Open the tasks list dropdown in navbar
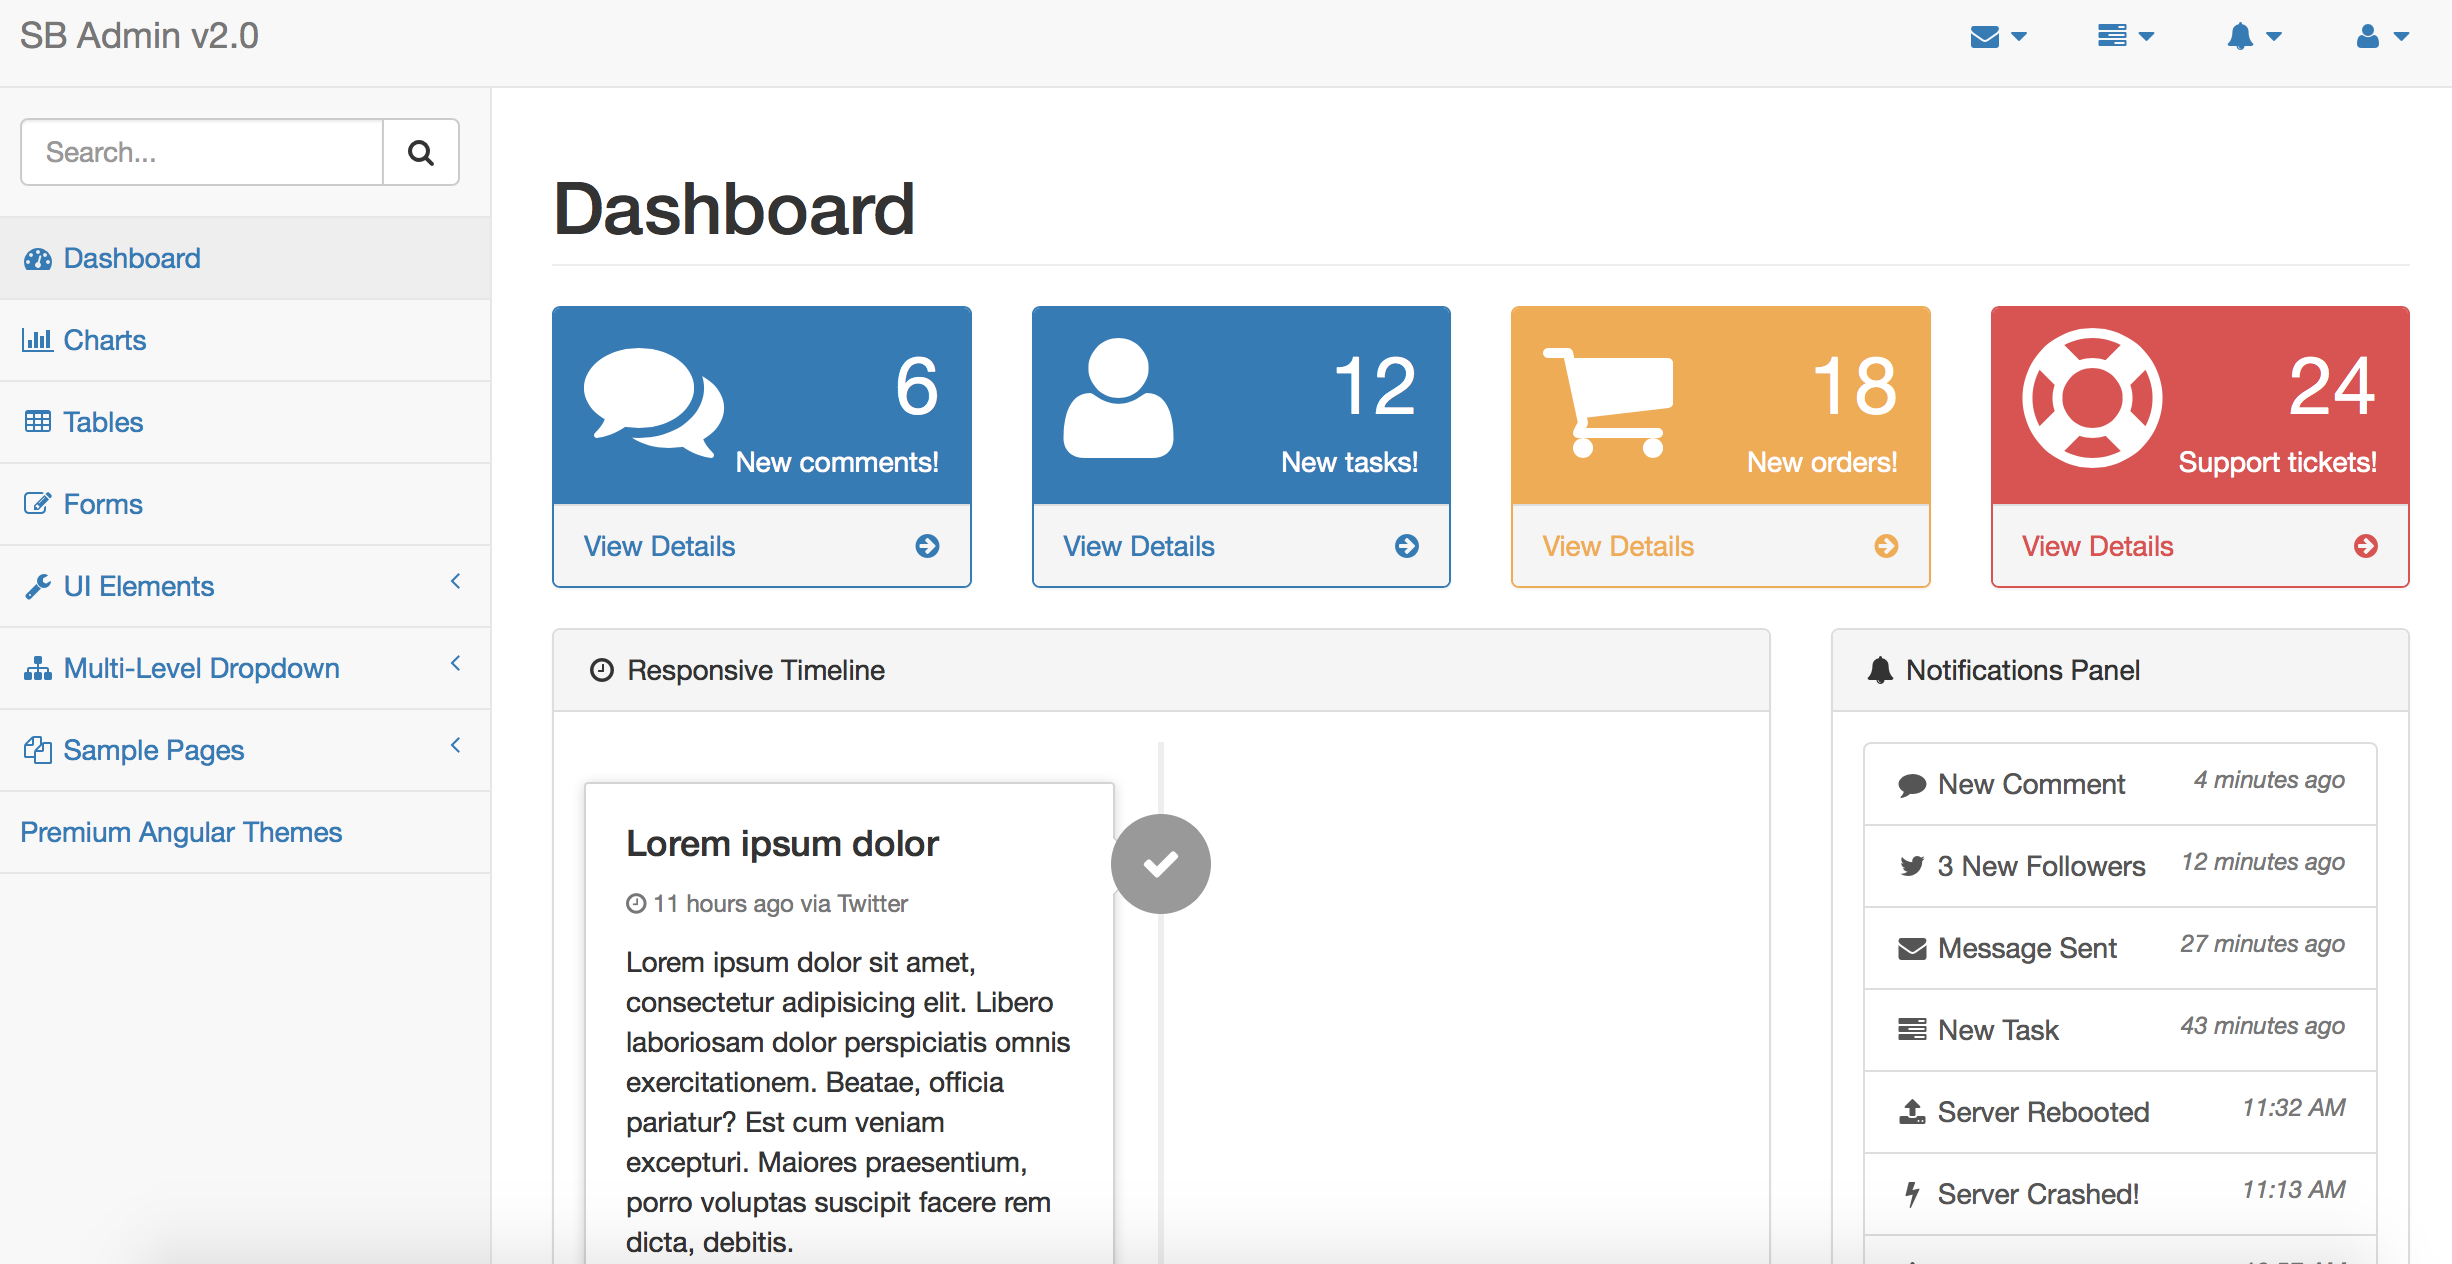Viewport: 2452px width, 1264px height. 2125,37
